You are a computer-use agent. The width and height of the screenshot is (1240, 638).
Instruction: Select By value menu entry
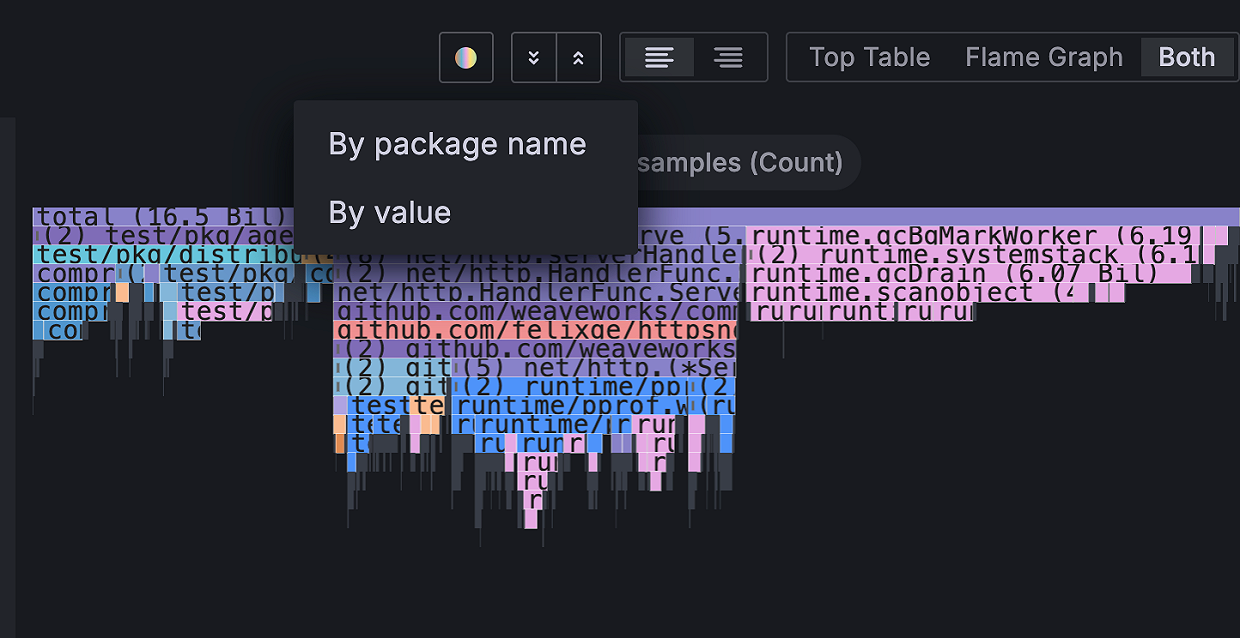pos(389,212)
